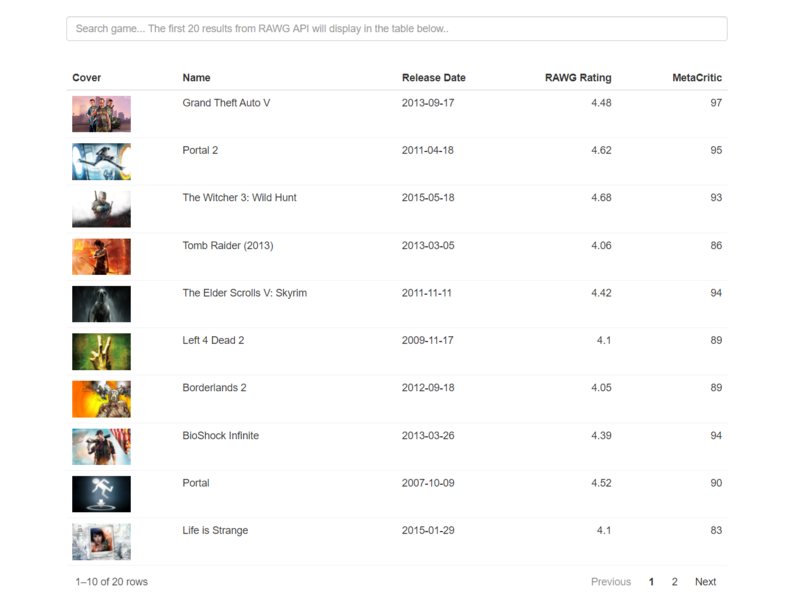The width and height of the screenshot is (800, 600).
Task: Click the Previous page link
Action: point(611,582)
